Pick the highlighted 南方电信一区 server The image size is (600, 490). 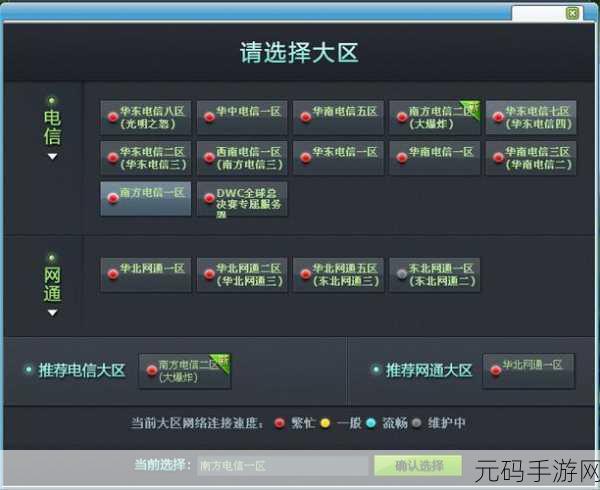(x=146, y=199)
